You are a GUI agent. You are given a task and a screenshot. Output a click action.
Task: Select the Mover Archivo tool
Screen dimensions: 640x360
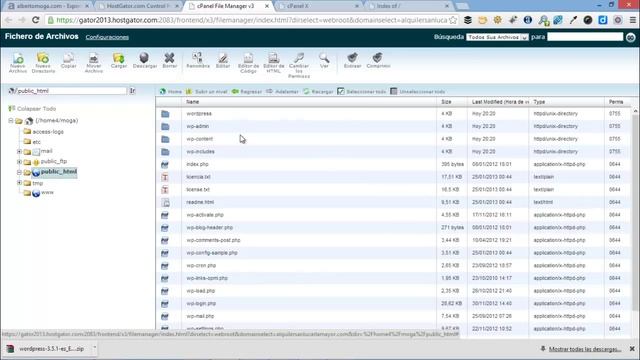[x=93, y=62]
